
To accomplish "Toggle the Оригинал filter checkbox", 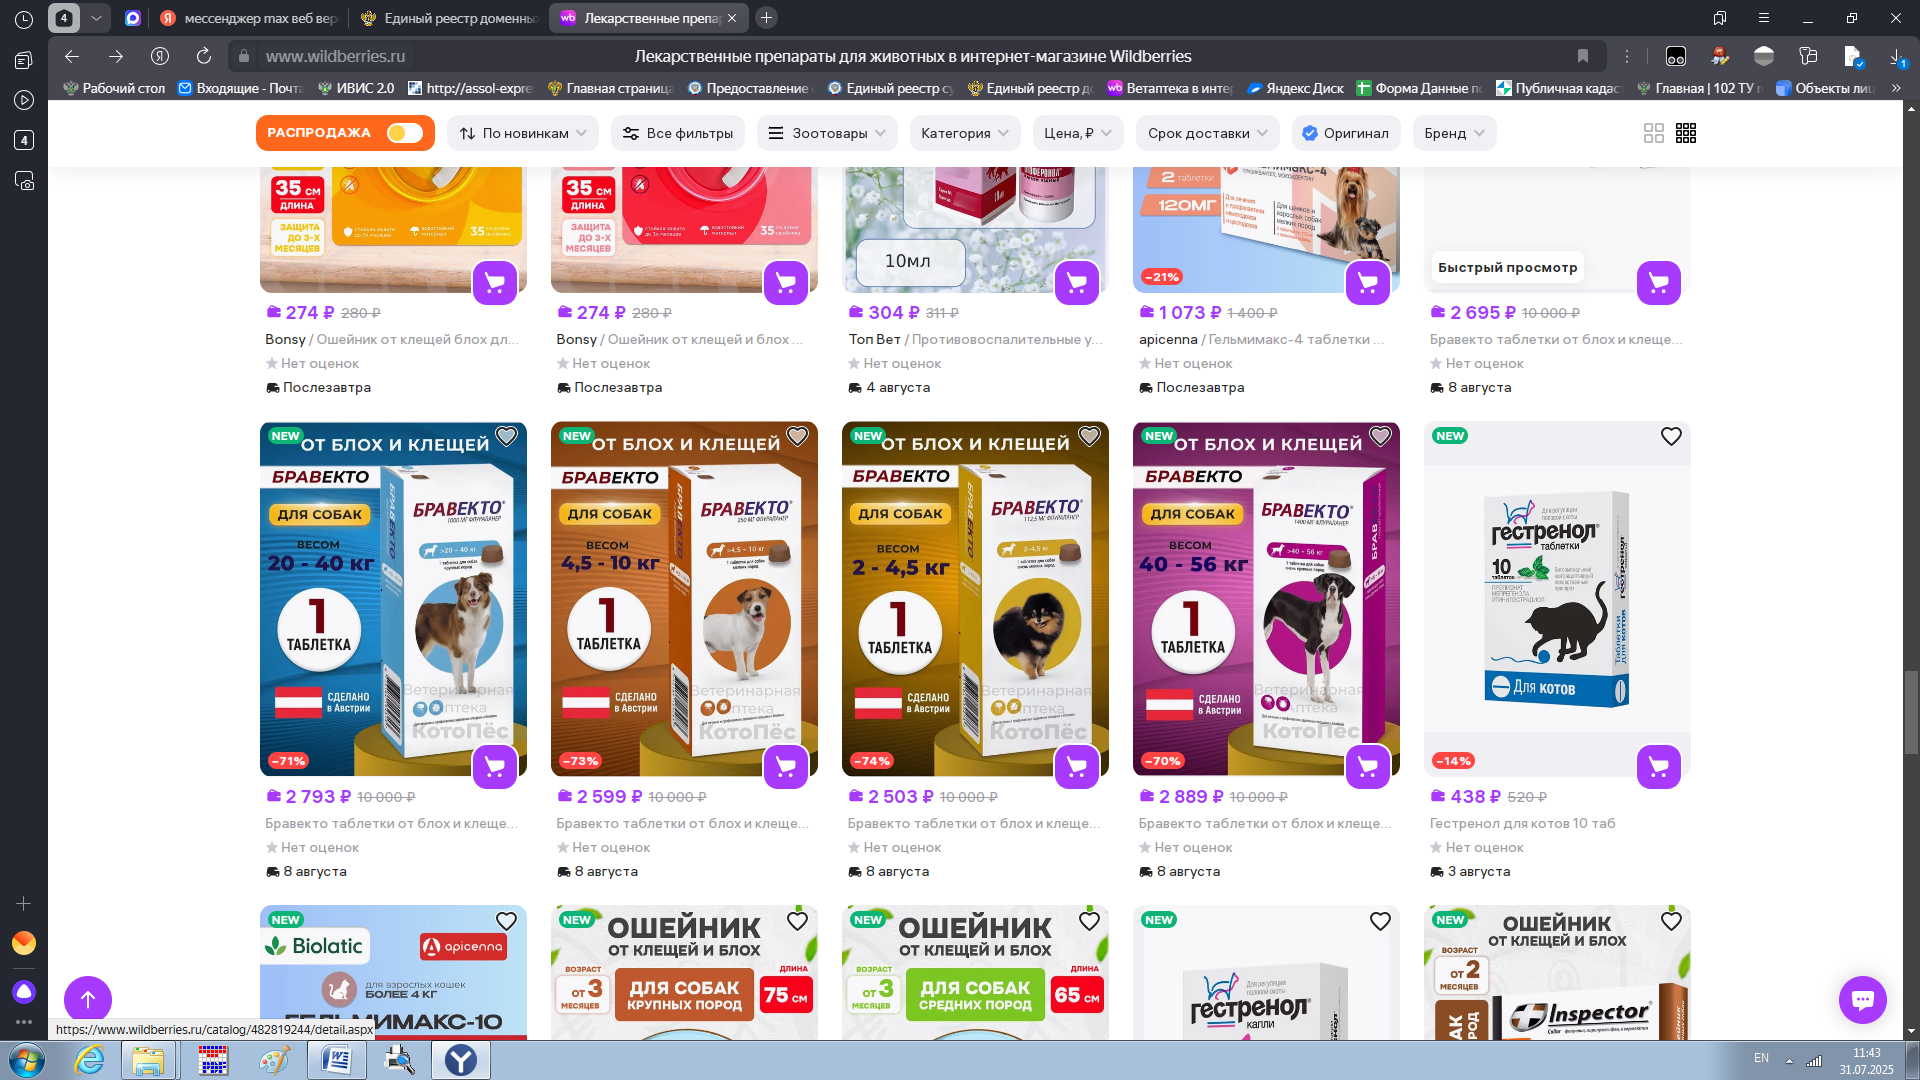I will (x=1346, y=133).
